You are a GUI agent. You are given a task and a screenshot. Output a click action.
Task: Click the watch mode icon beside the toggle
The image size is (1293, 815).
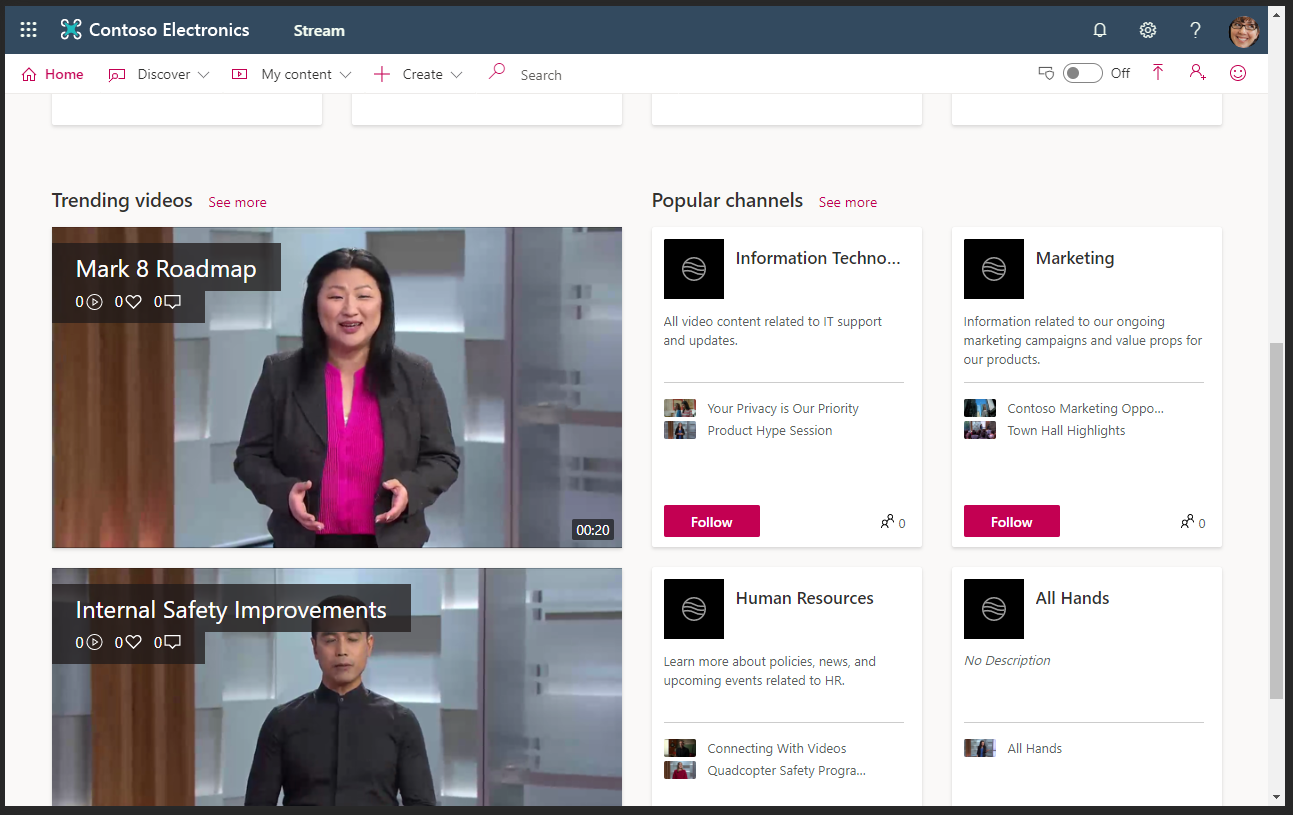(x=1046, y=73)
